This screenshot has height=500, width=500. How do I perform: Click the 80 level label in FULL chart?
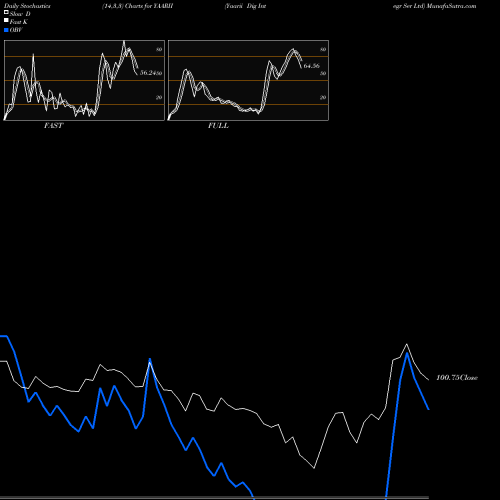tap(323, 49)
